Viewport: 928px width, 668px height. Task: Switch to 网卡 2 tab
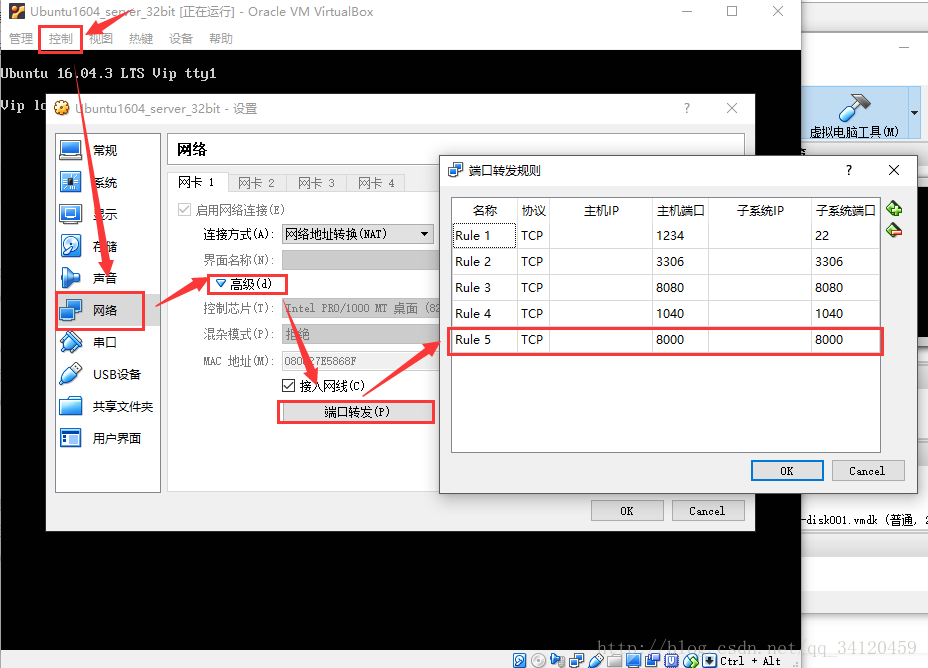(256, 183)
